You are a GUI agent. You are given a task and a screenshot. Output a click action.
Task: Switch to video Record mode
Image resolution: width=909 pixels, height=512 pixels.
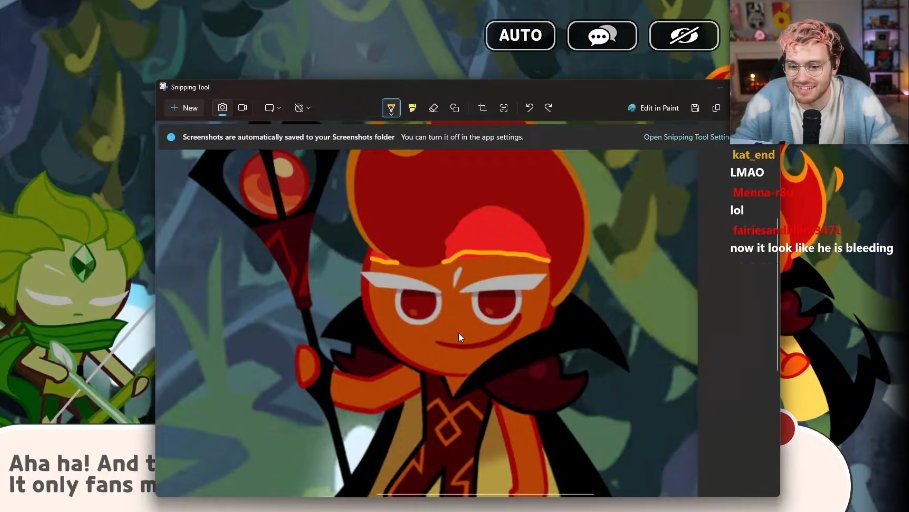[243, 108]
